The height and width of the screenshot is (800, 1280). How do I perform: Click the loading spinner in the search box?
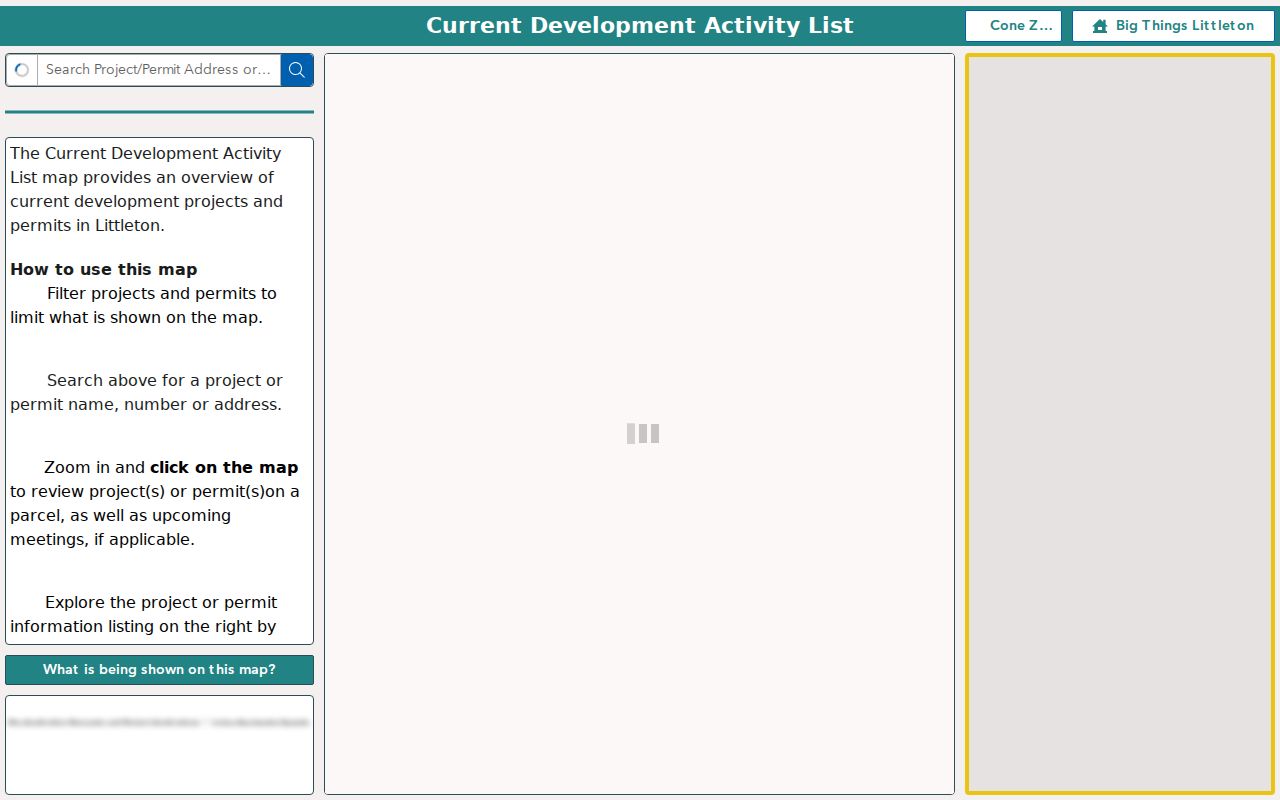tap(22, 70)
